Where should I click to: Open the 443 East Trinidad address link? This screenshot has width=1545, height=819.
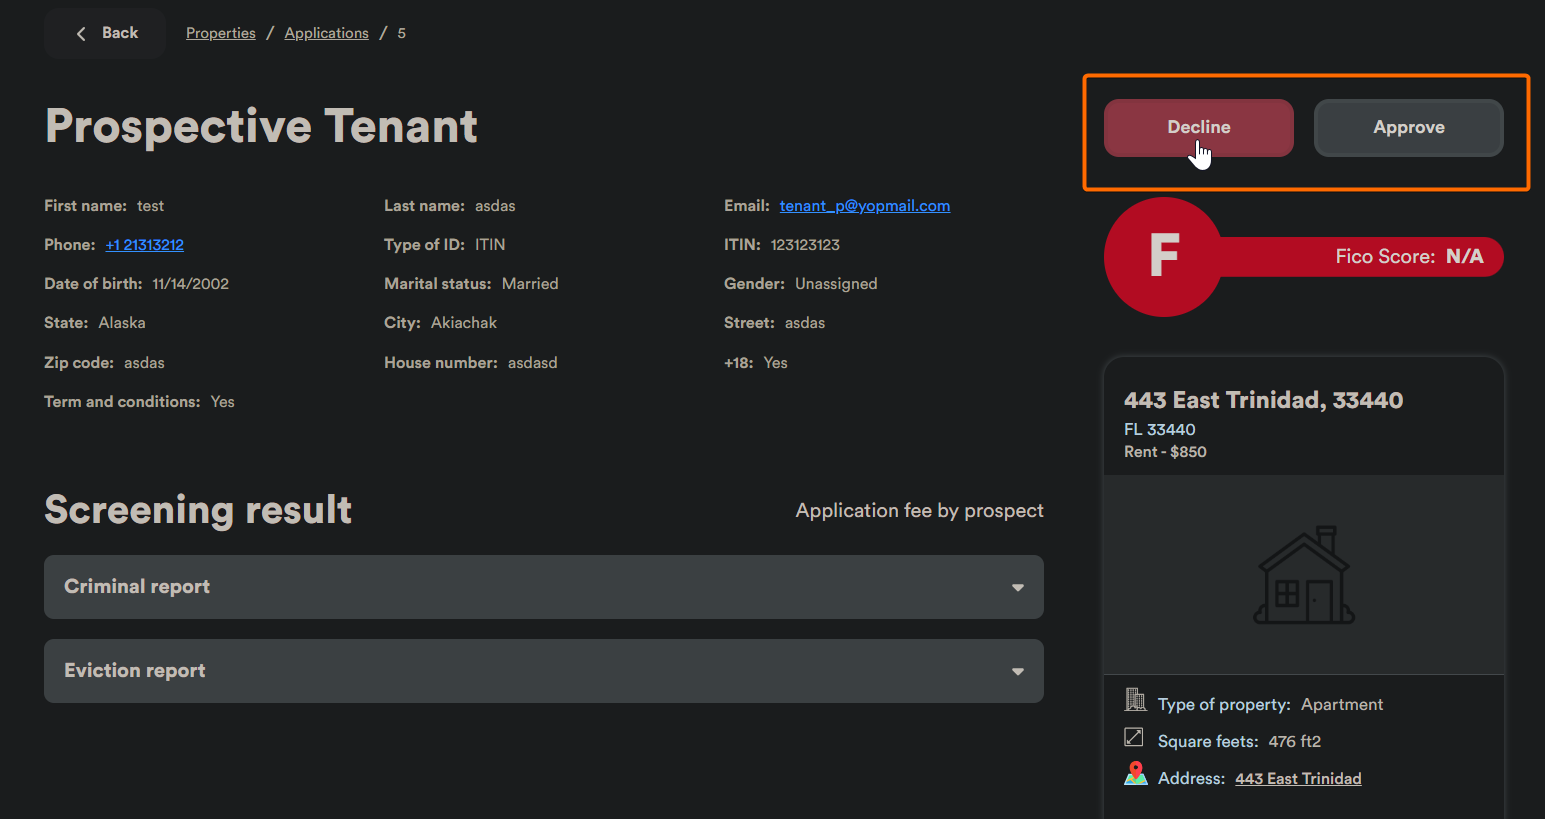tap(1298, 779)
